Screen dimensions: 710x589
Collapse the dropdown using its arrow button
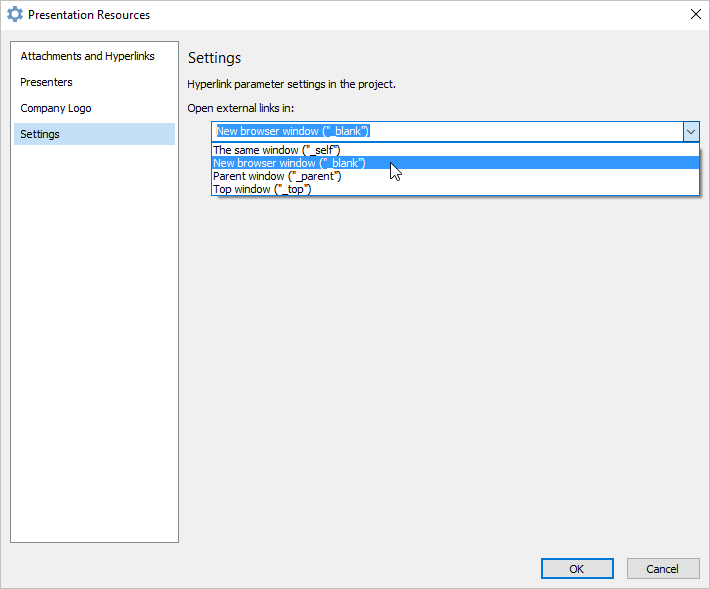pyautogui.click(x=691, y=132)
